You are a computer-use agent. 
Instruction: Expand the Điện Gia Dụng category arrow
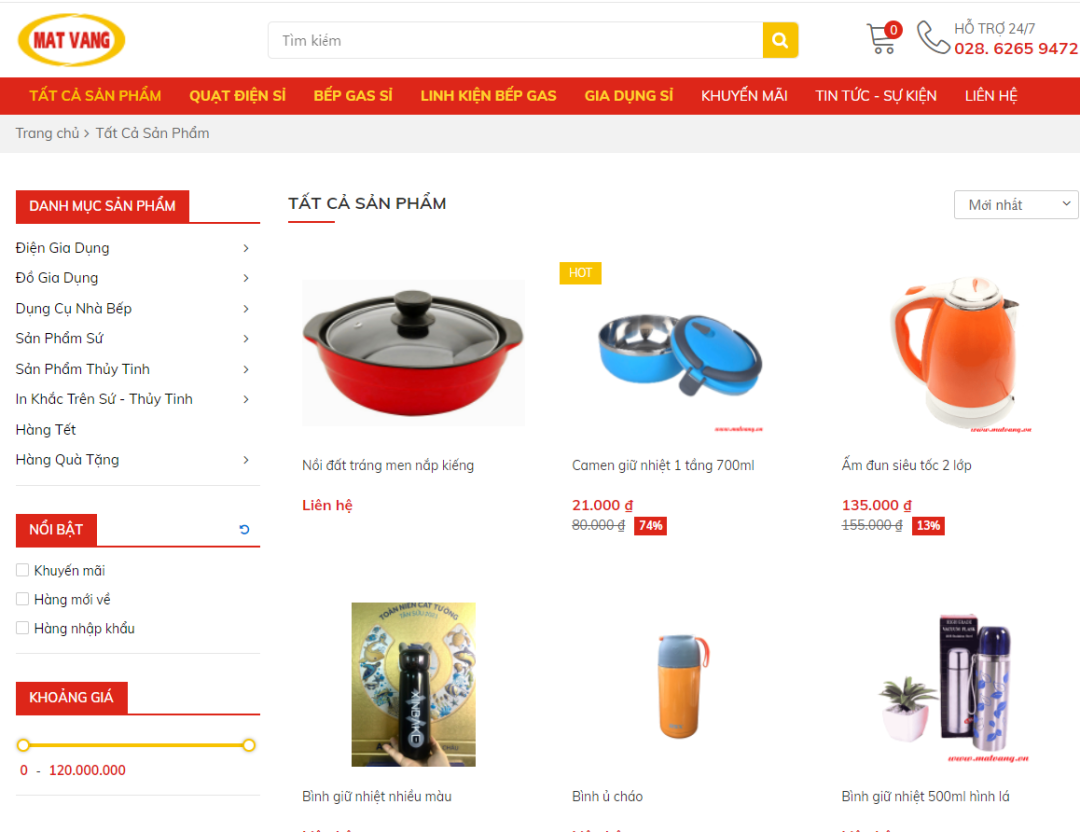click(246, 248)
